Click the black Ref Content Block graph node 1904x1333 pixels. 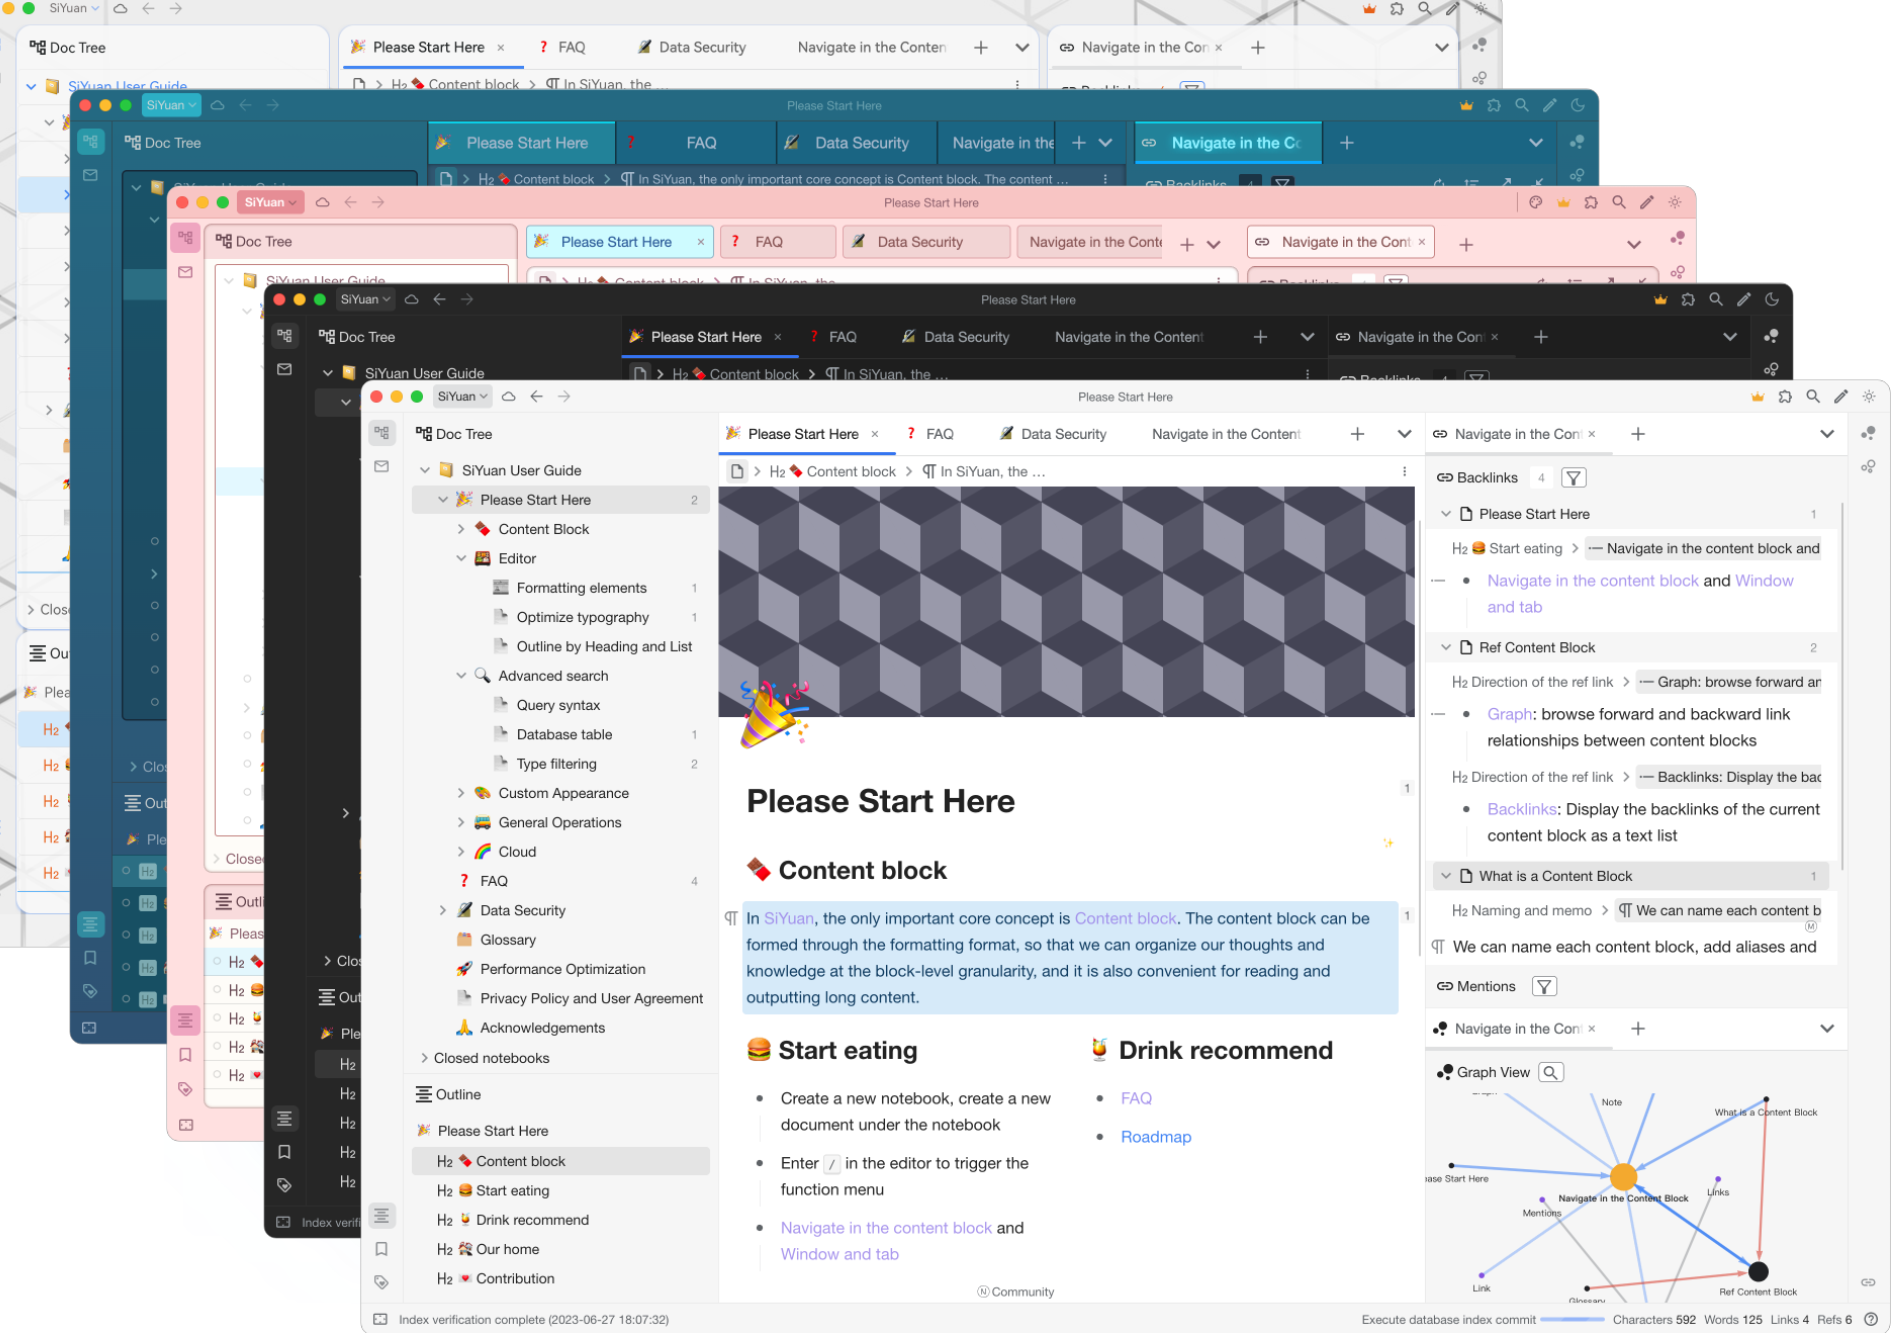point(1758,1272)
